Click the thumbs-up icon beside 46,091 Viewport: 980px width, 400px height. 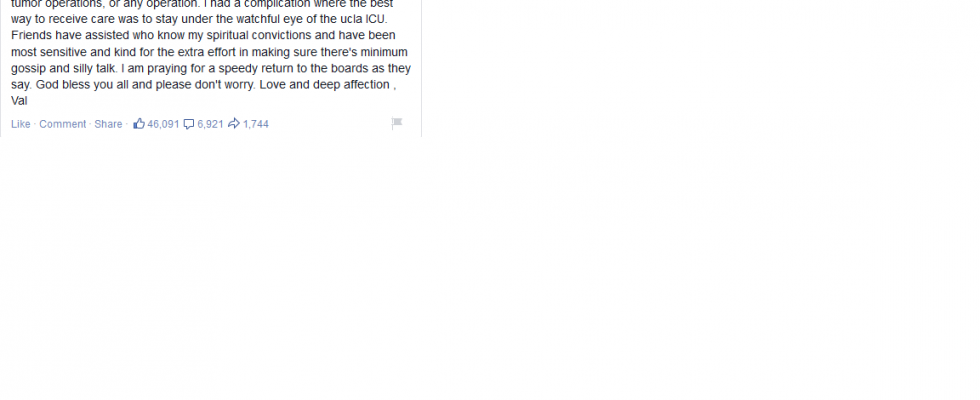click(139, 124)
